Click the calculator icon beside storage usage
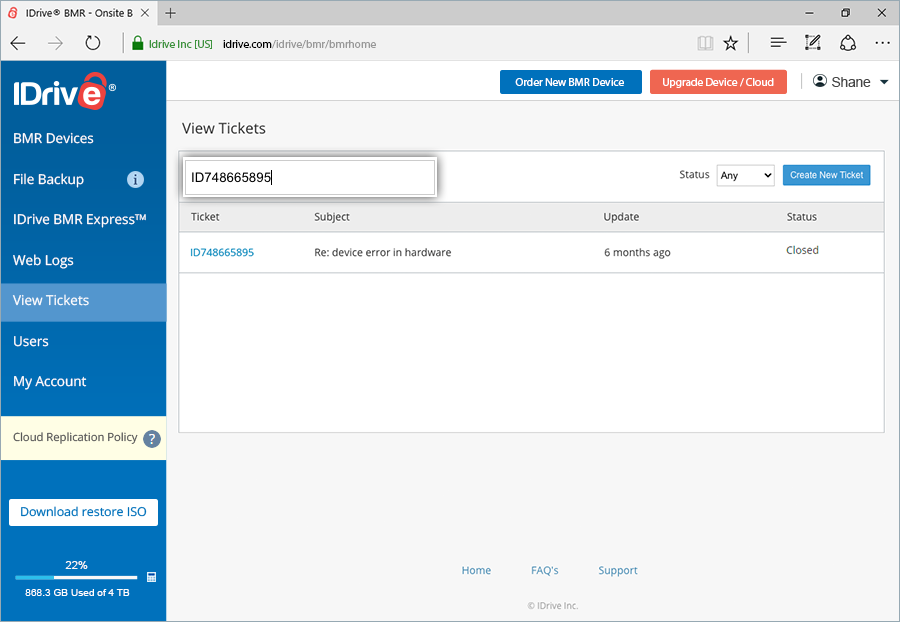This screenshot has height=622, width=900. (x=152, y=577)
